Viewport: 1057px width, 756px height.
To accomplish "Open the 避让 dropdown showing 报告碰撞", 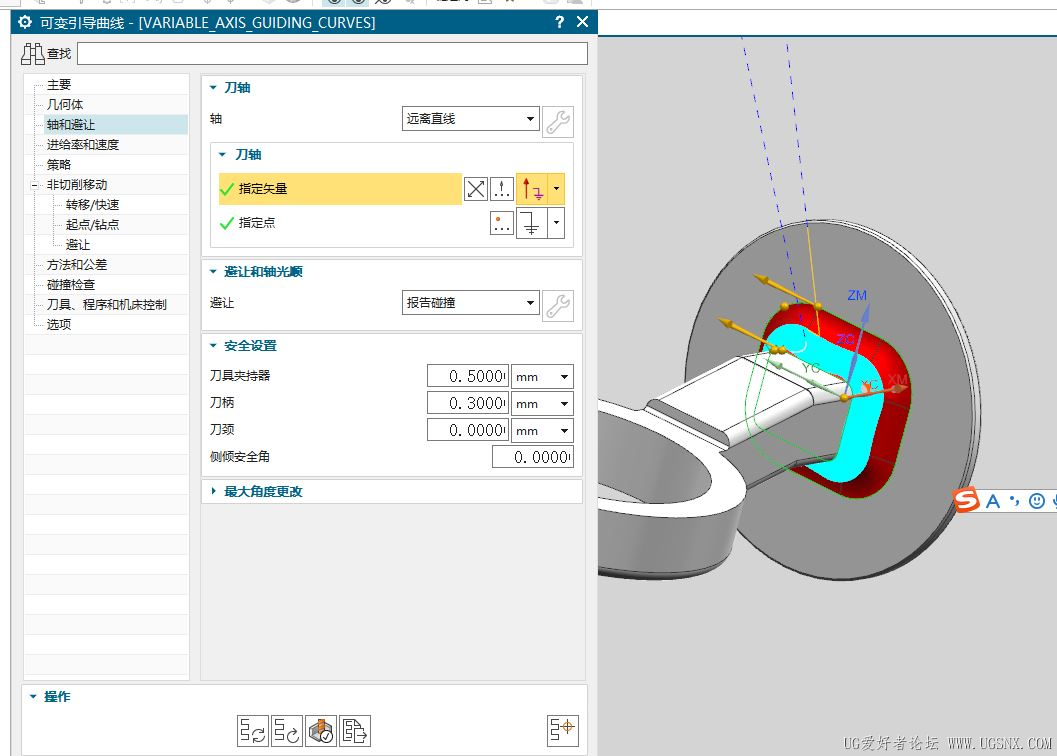I will 471,303.
